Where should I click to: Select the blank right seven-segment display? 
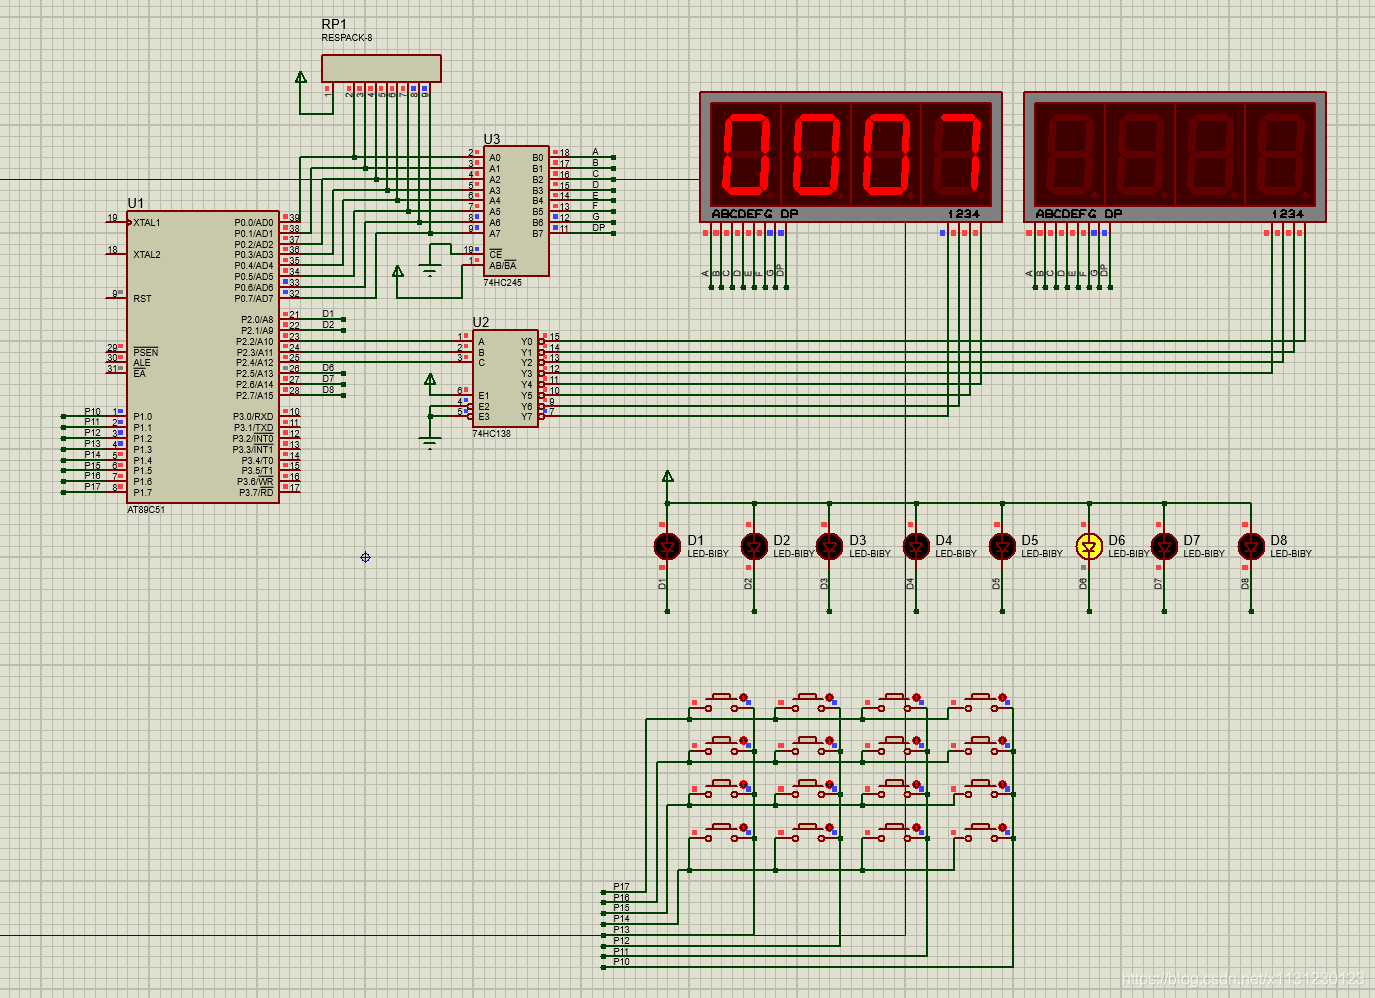1175,157
